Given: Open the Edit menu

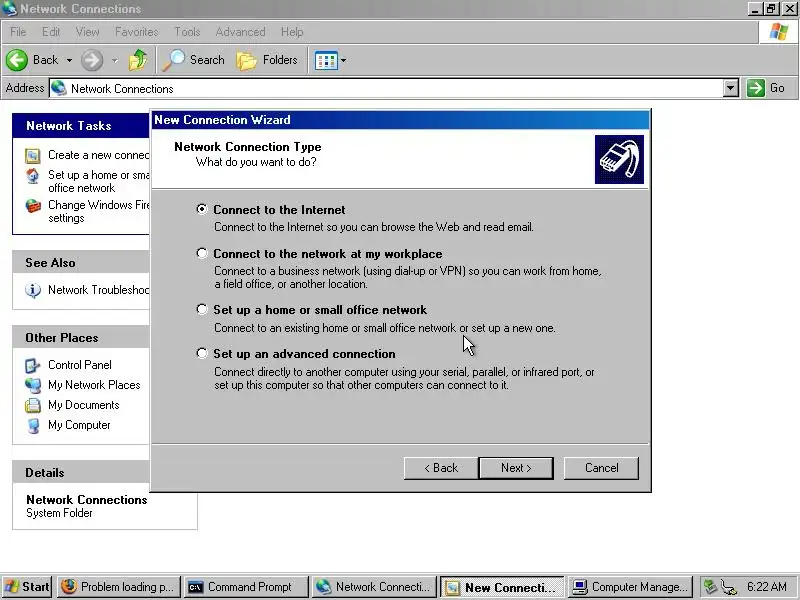Looking at the screenshot, I should click(51, 32).
